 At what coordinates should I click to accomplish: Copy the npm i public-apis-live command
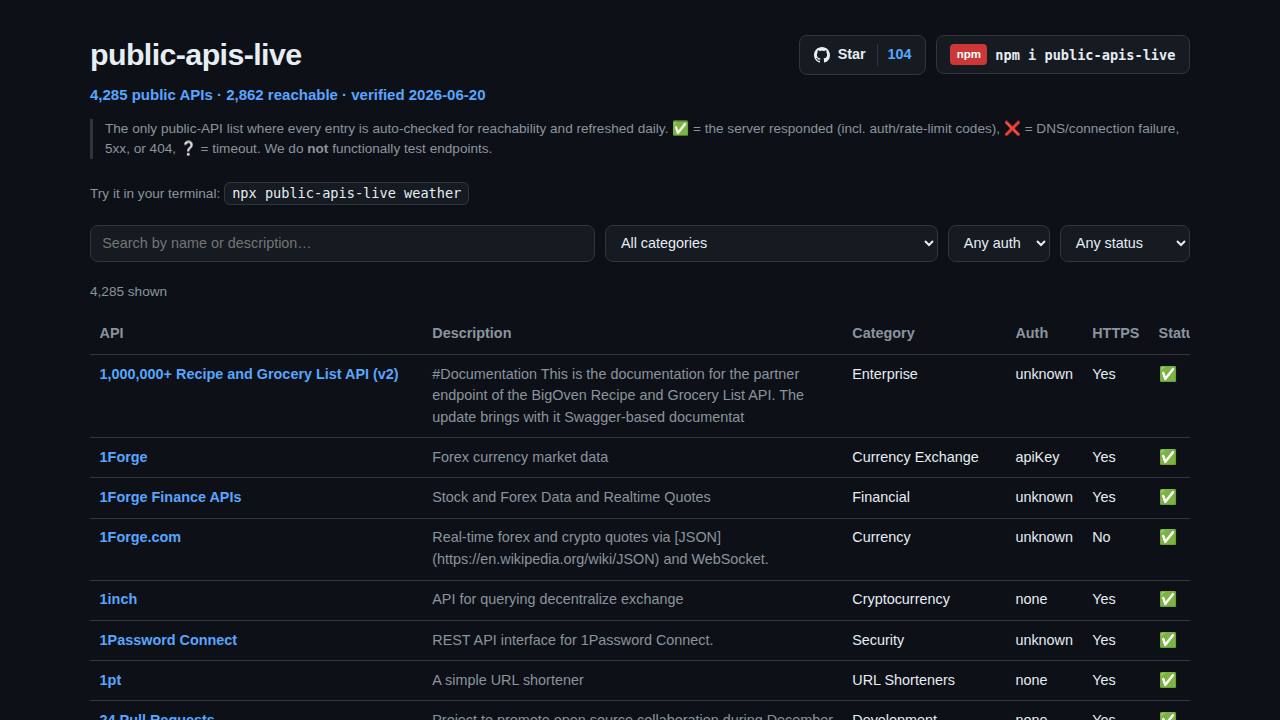(1063, 55)
